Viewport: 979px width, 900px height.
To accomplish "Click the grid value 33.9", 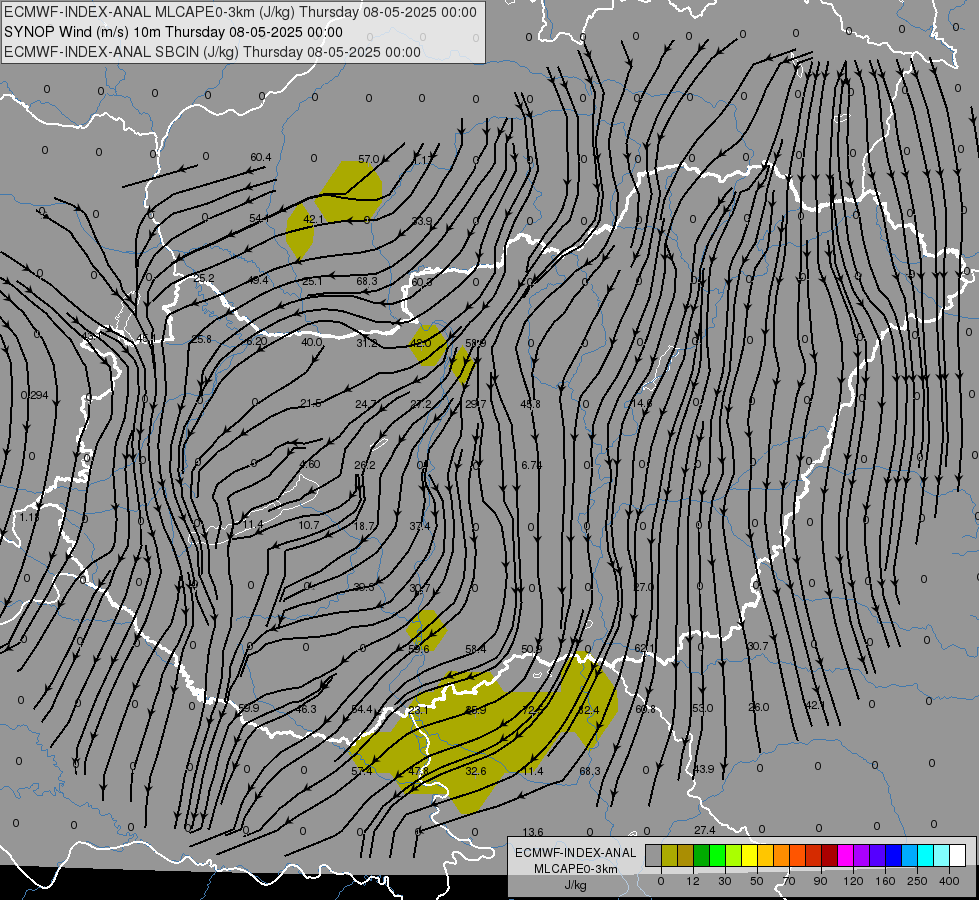I will pyautogui.click(x=422, y=221).
